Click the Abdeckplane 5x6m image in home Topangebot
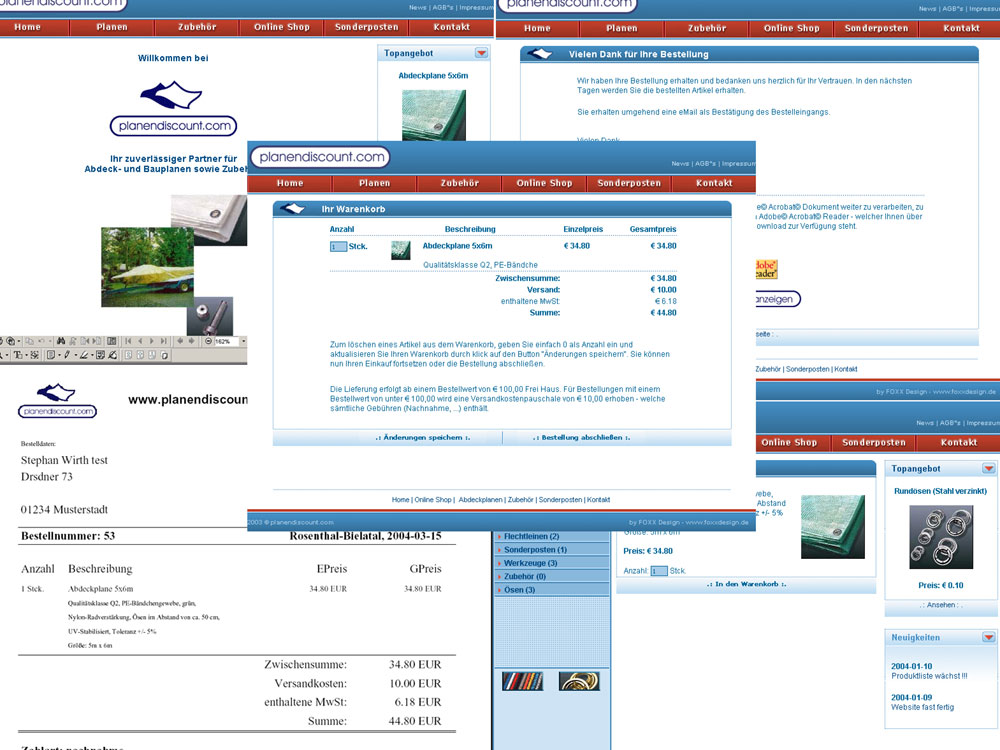Screen dimensions: 1000x750 pos(434,115)
